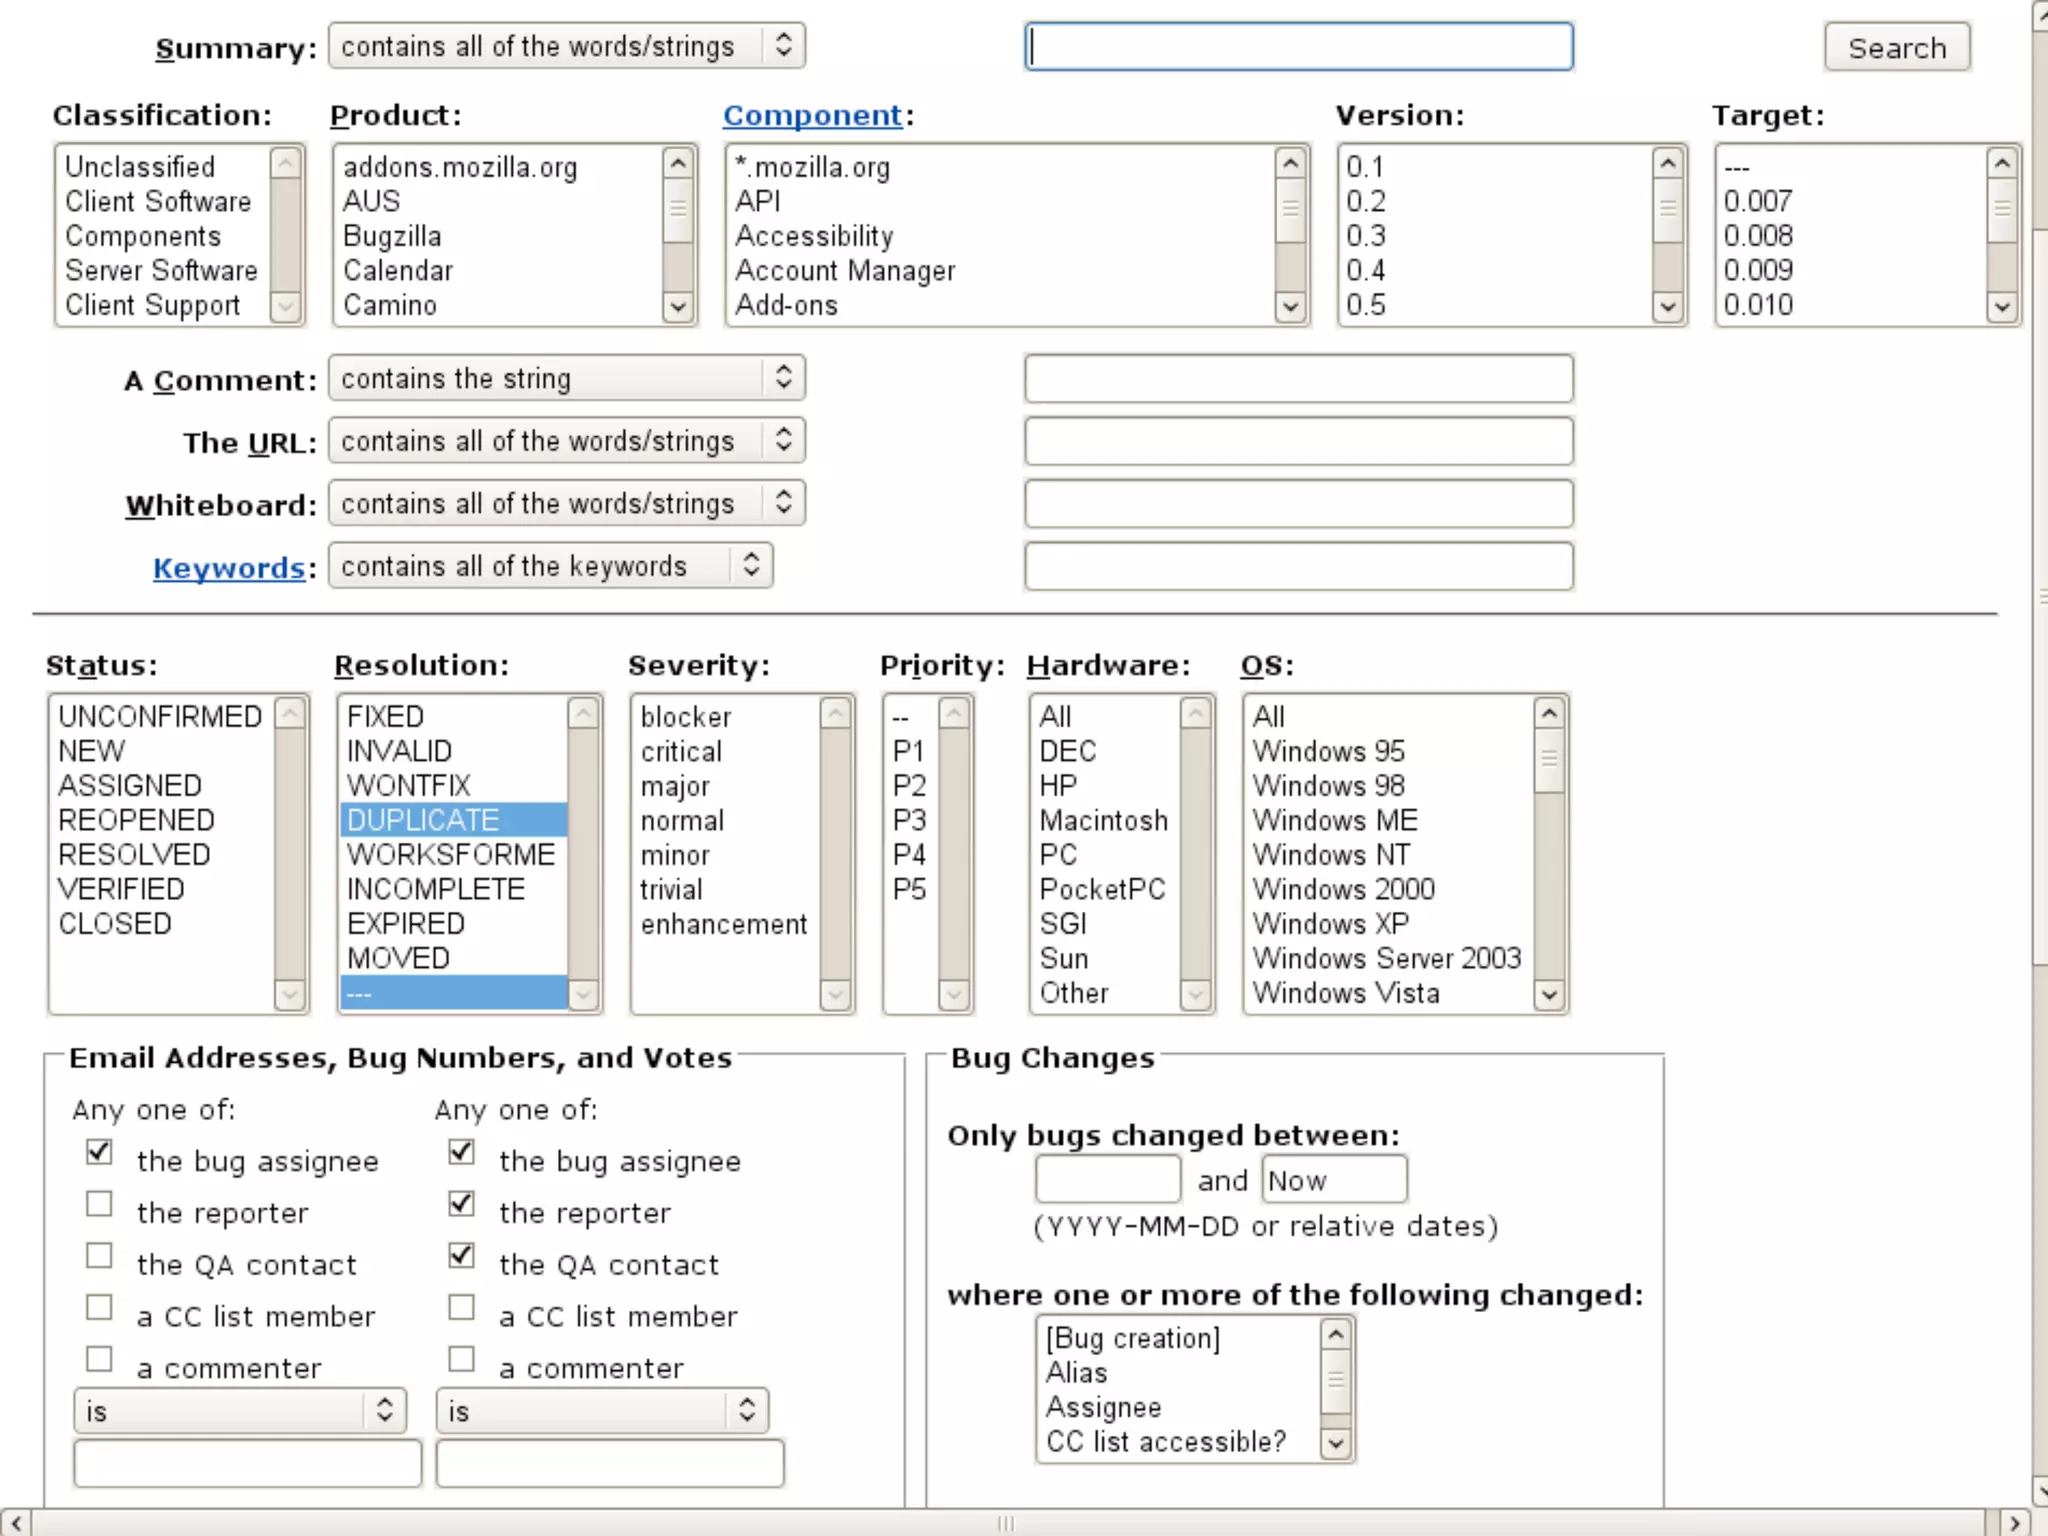
Task: Click the Whiteboard text input field
Action: point(1298,504)
